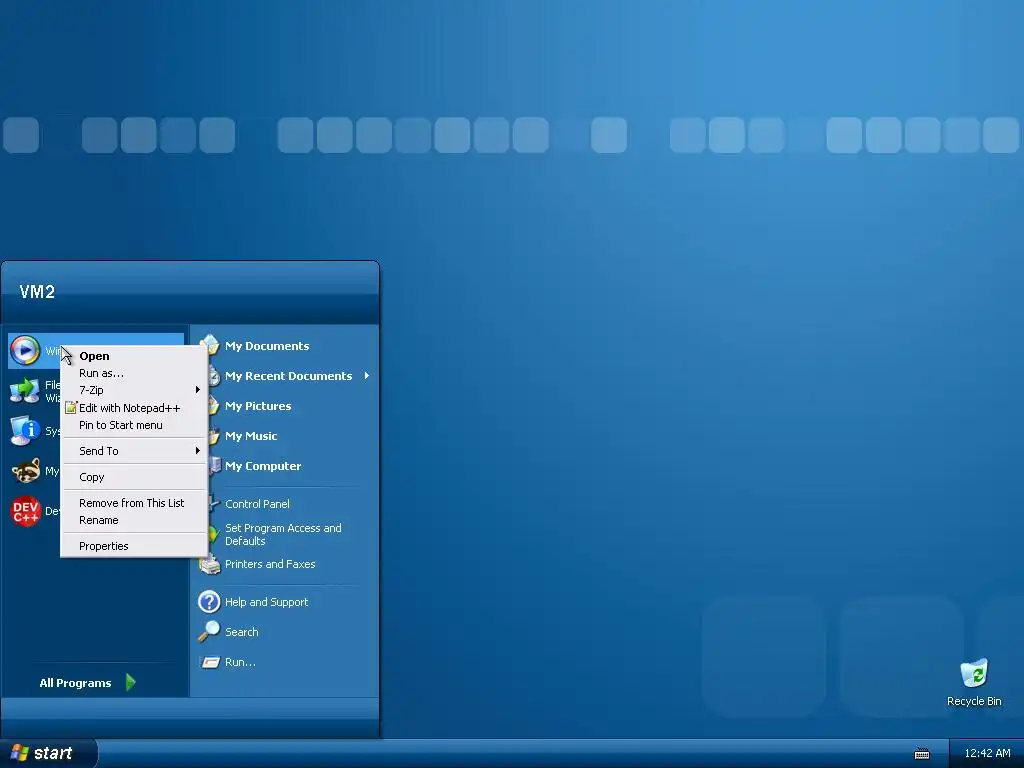Expand My Recent Documents submenu arrow

click(x=367, y=376)
